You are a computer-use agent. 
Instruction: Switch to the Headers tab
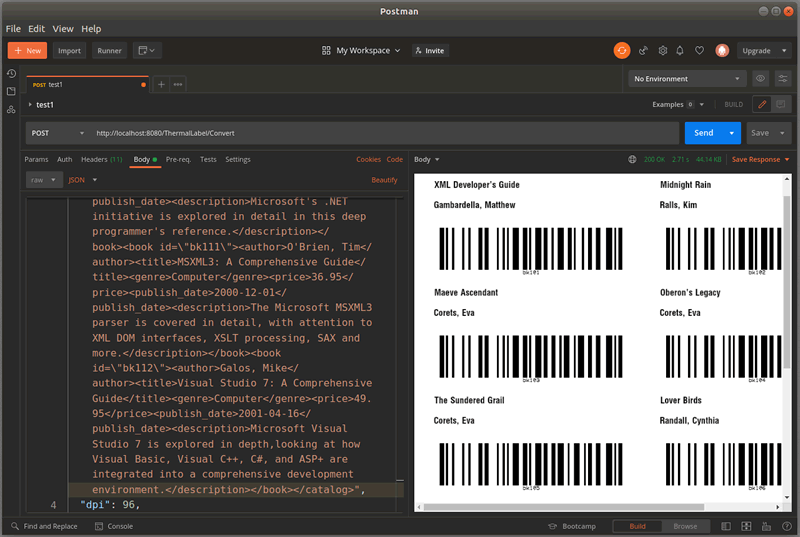click(x=101, y=159)
